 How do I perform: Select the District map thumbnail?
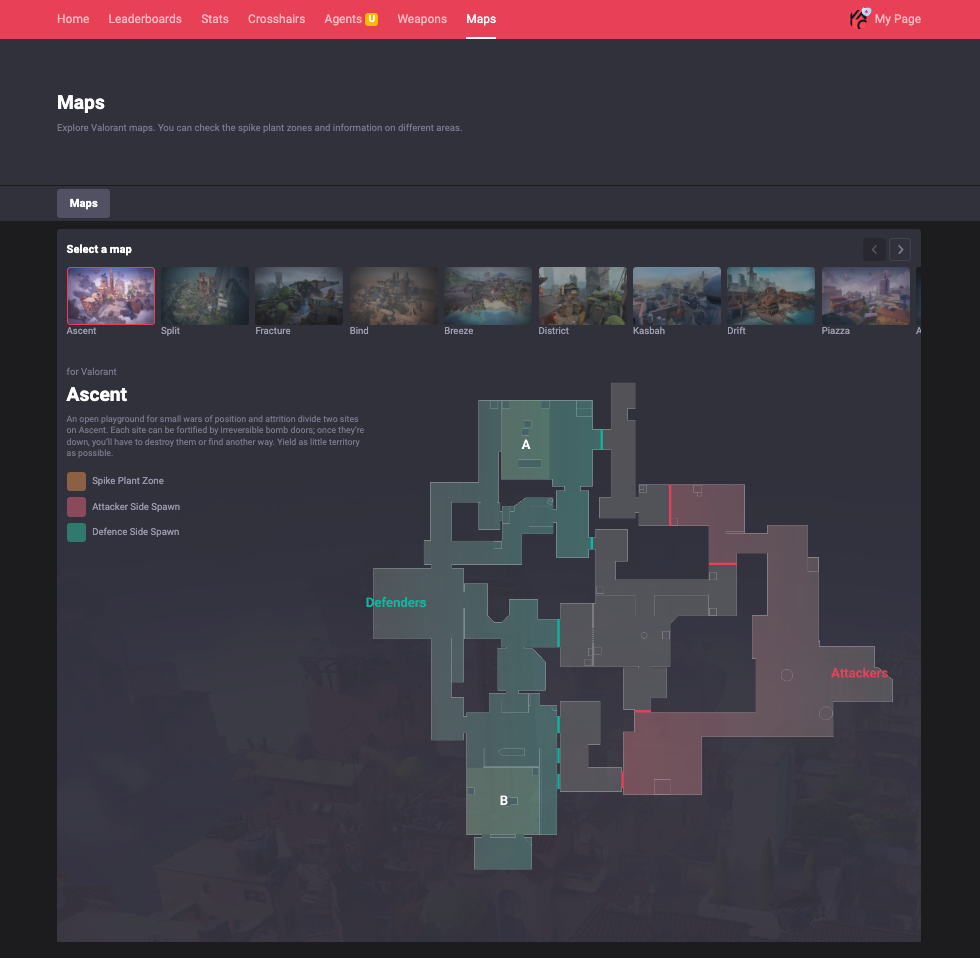click(x=582, y=296)
